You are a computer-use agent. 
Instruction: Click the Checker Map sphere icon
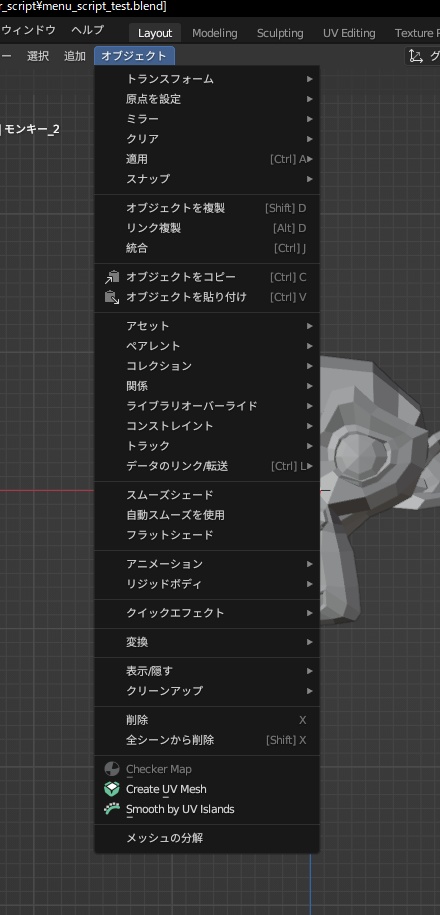[x=111, y=769]
